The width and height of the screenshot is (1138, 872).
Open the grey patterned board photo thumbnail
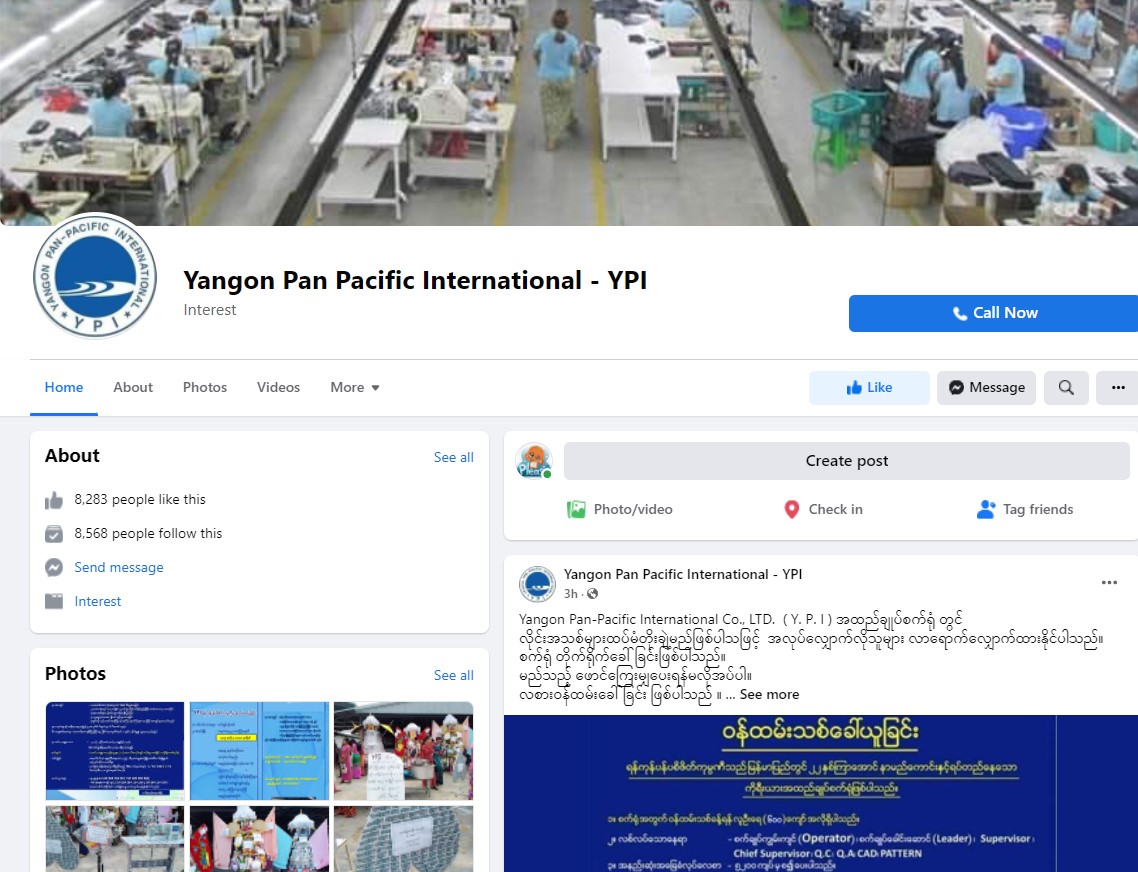(x=404, y=839)
